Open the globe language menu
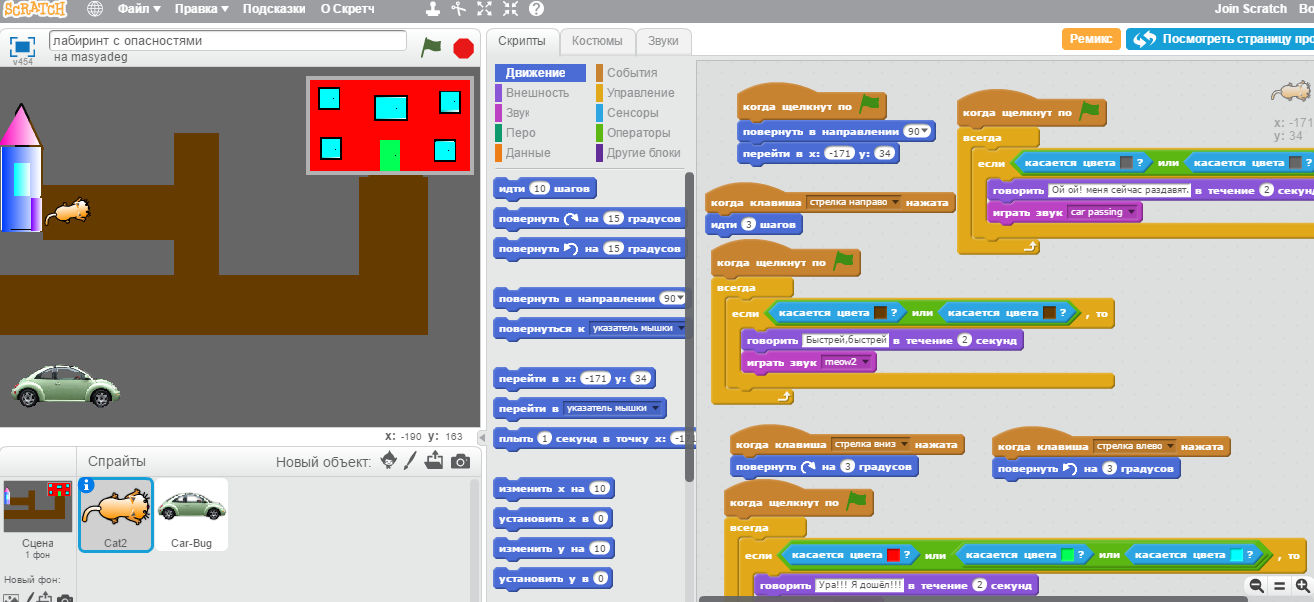The image size is (1314, 602). coord(95,9)
